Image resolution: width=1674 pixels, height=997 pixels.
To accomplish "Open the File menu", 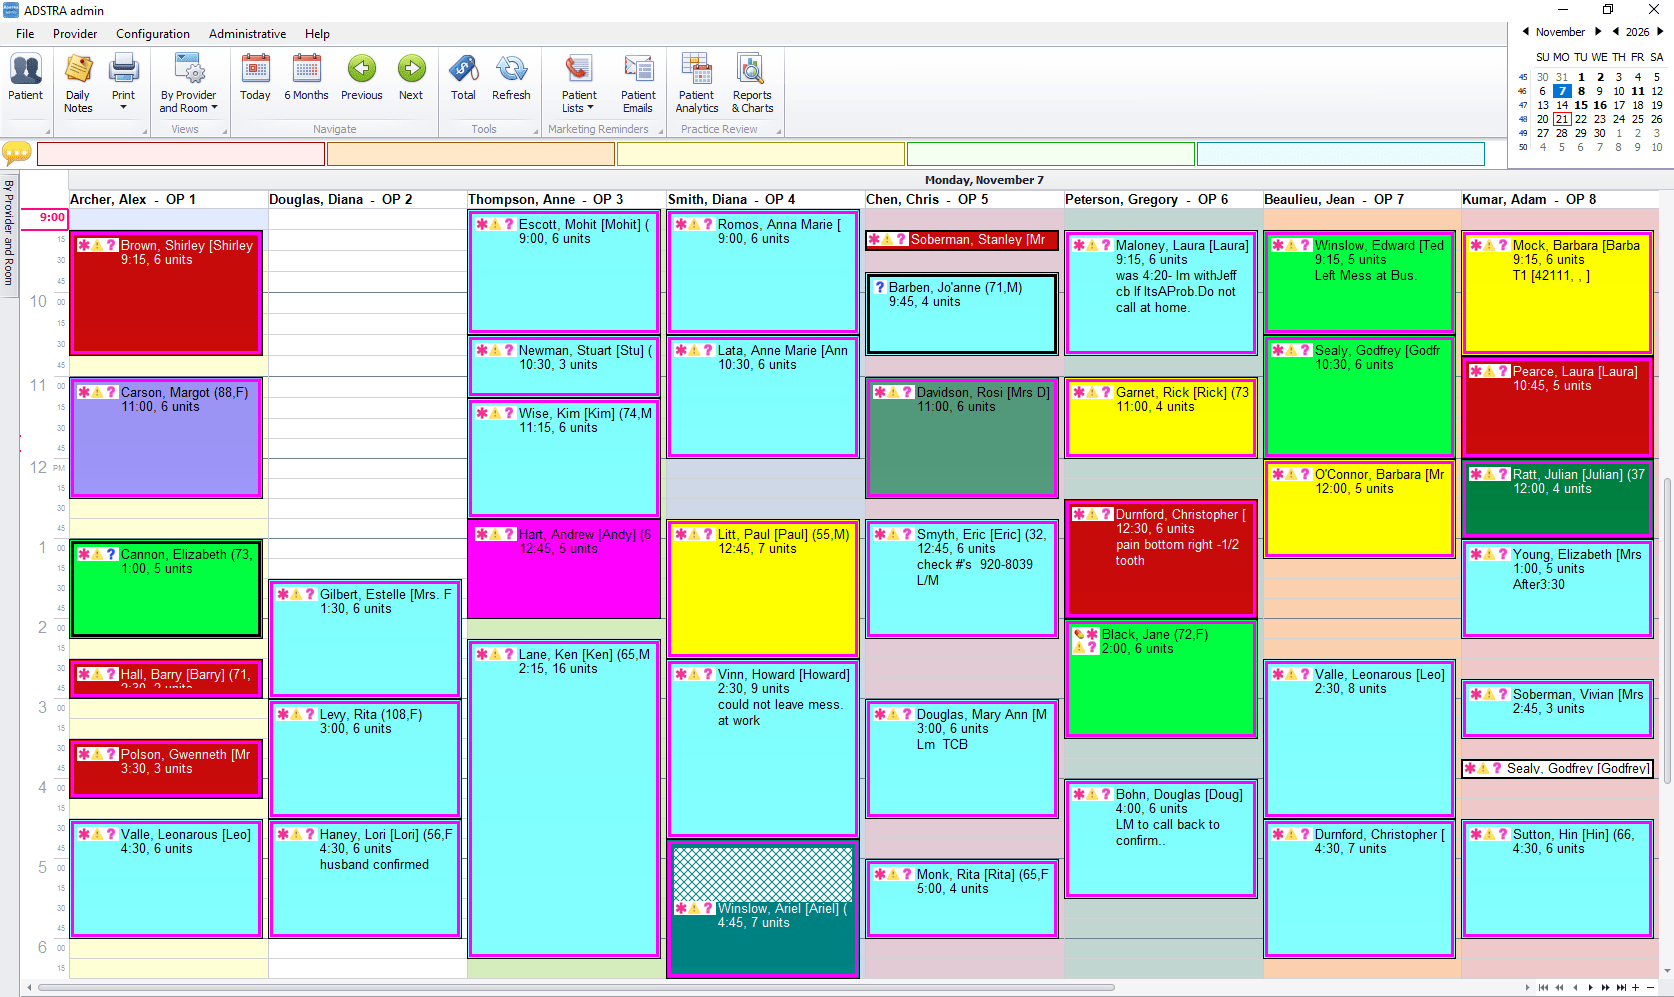I will tap(25, 34).
